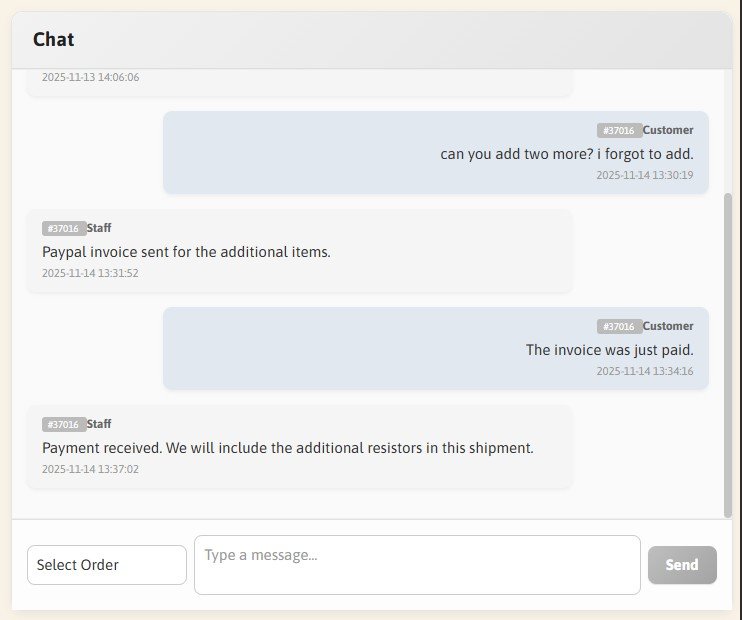Screen dimensions: 742x620
Task: Click timestamp 2025-11-14 13:37:02
Action: click(90, 469)
